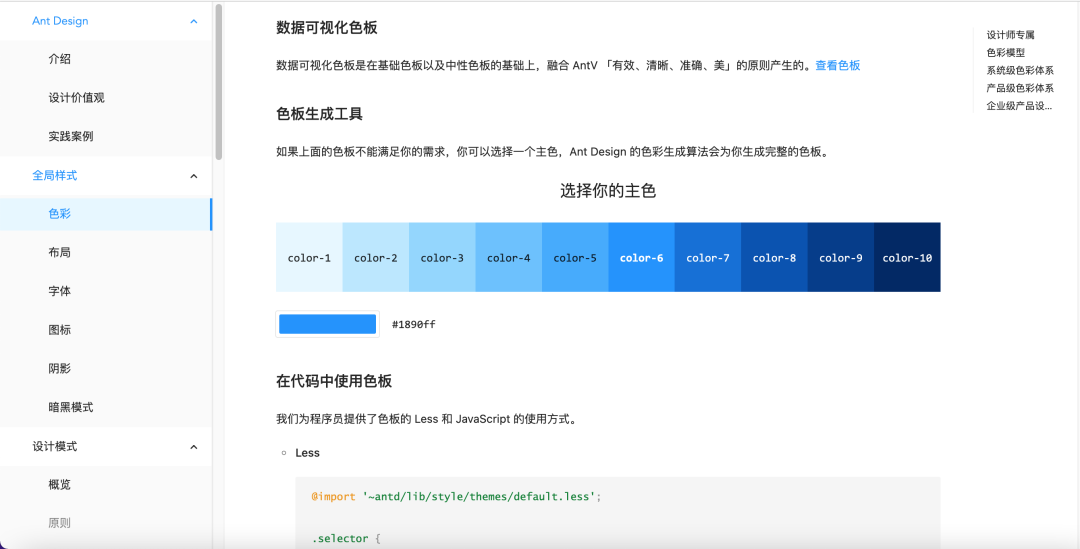Click the 数据可视化色板 heading
Viewport: 1080px width, 549px height.
(x=326, y=28)
